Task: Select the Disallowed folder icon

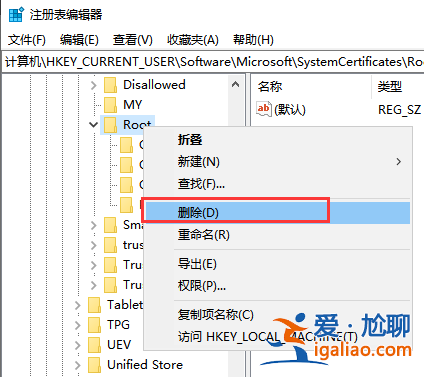Action: pyautogui.click(x=110, y=85)
